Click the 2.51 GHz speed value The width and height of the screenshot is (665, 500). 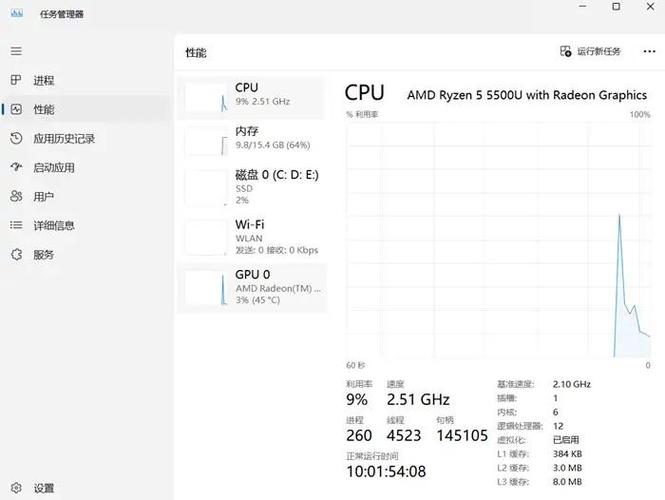pos(418,399)
